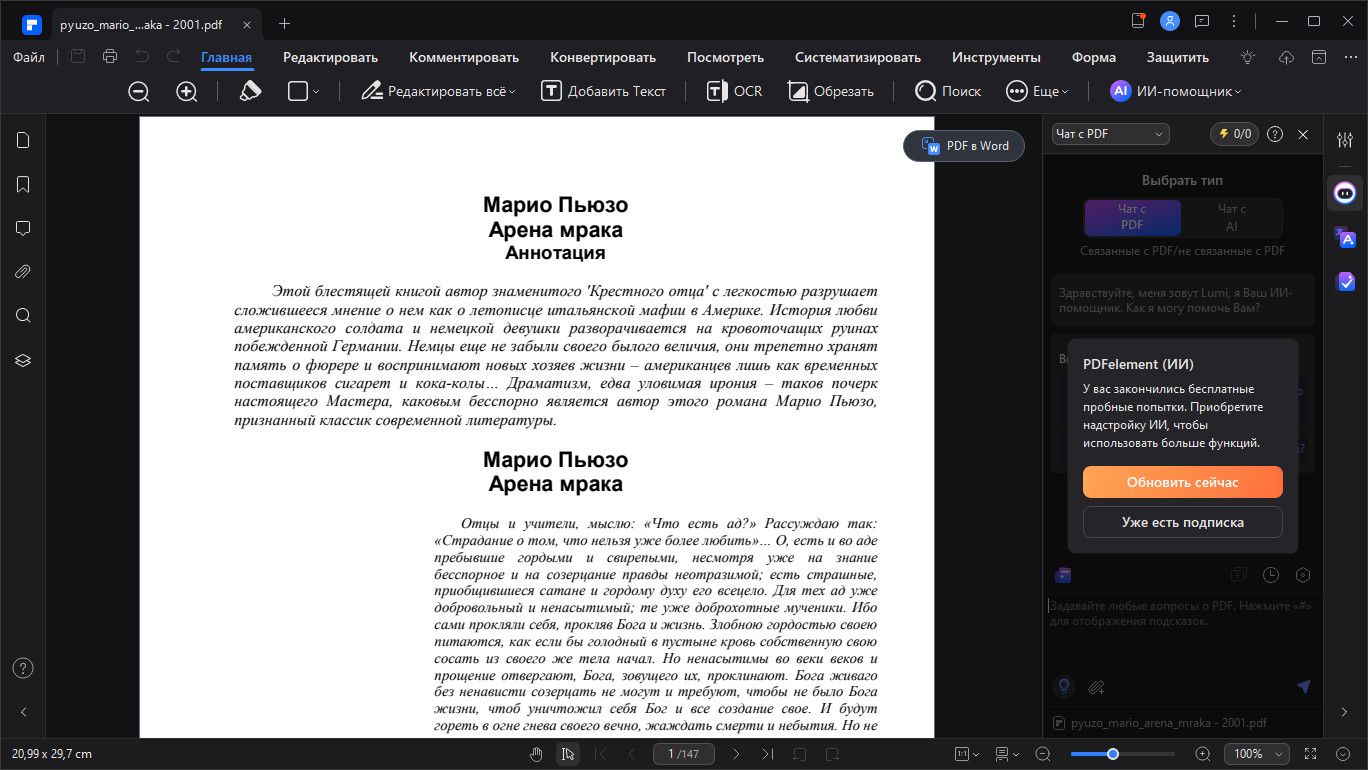The width and height of the screenshot is (1368, 770).
Task: Open the Bookmarks panel in left sidebar
Action: click(x=23, y=184)
